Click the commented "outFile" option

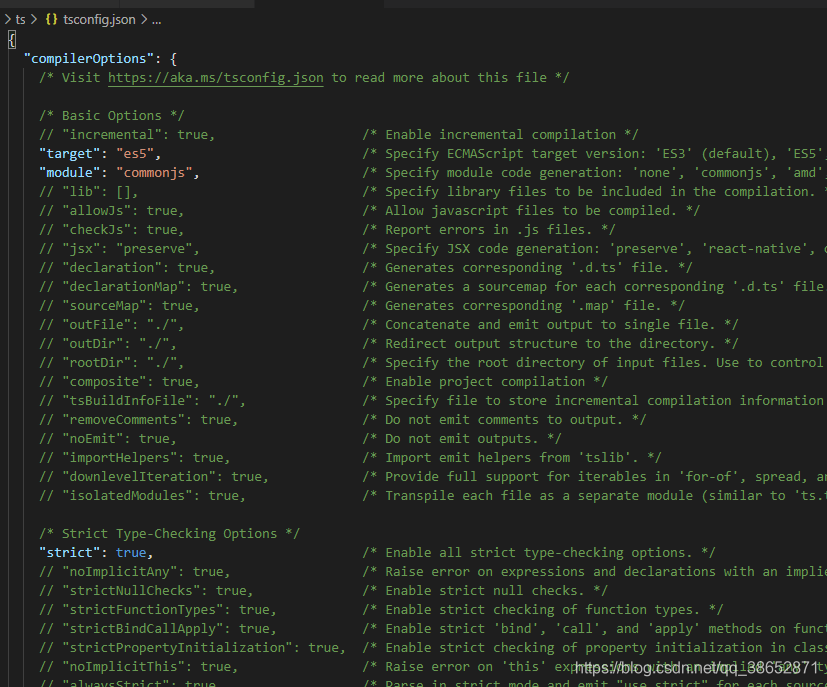coord(112,324)
